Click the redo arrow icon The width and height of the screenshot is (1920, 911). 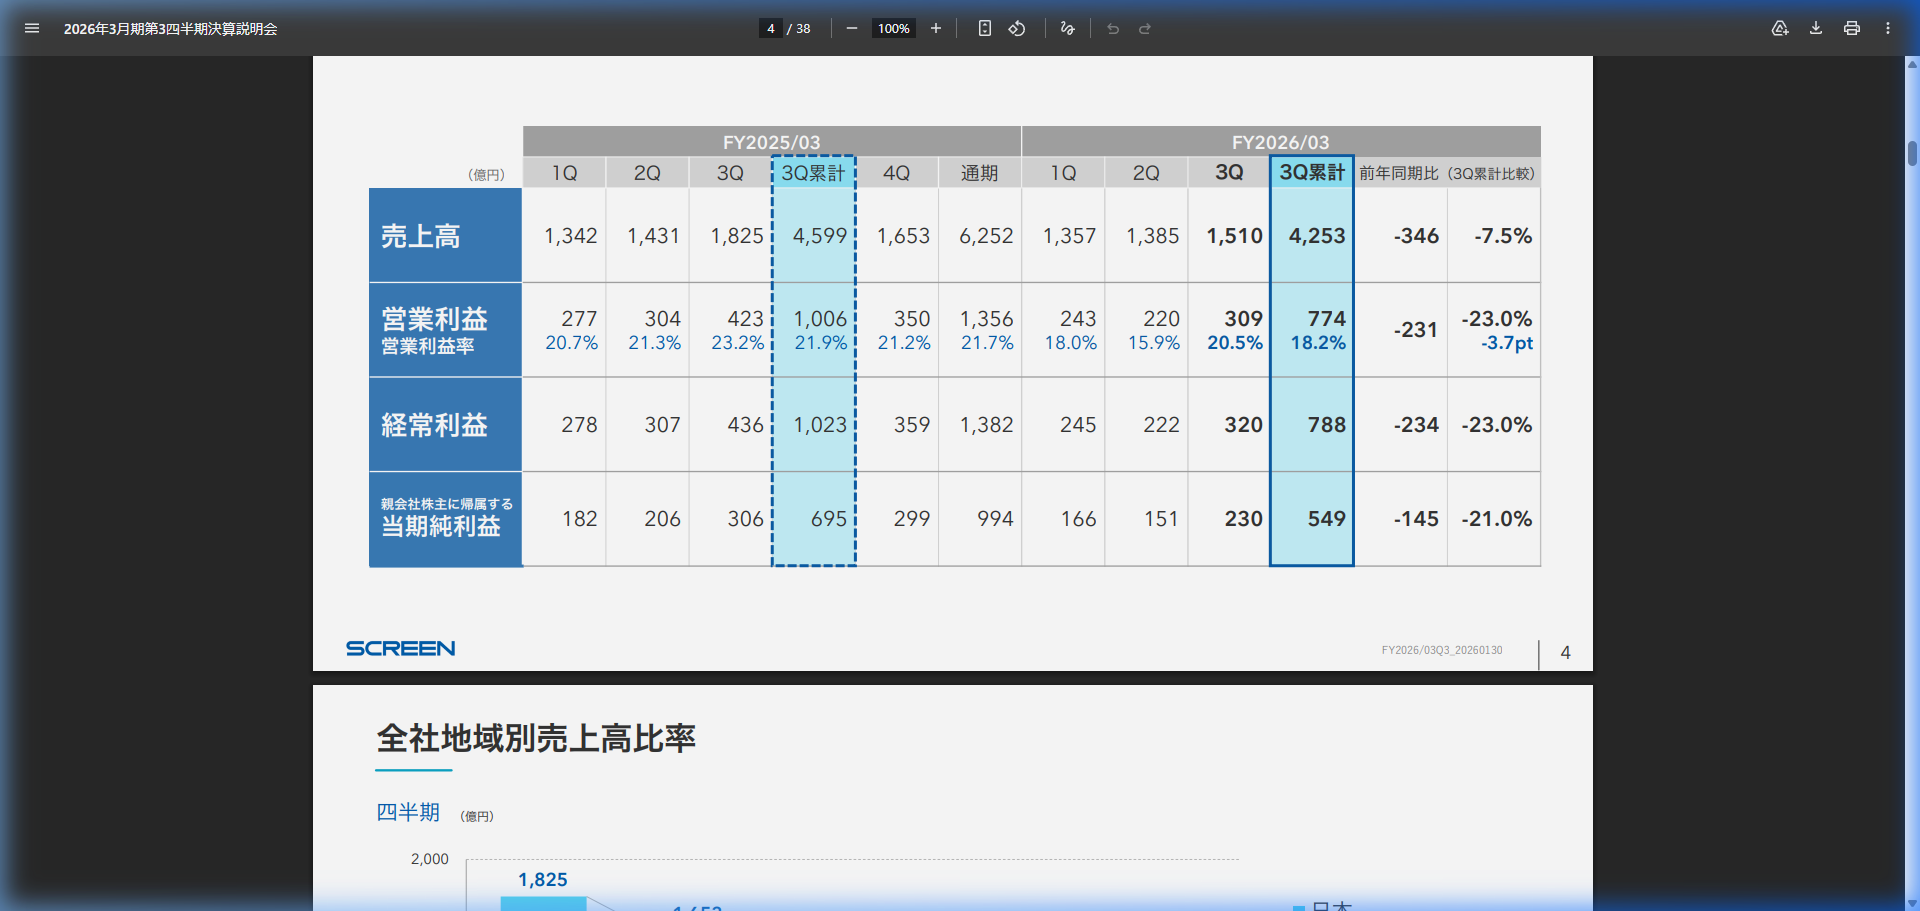1145,28
